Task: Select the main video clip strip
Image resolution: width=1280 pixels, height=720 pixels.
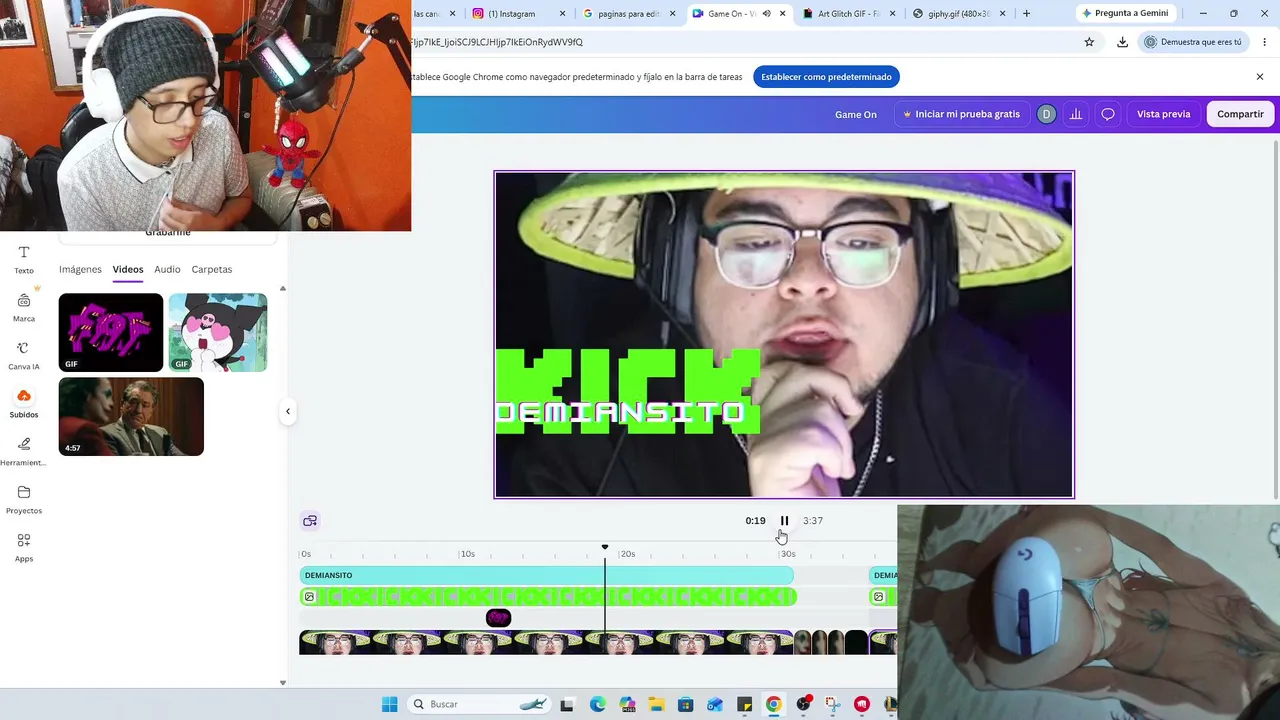Action: pyautogui.click(x=546, y=642)
